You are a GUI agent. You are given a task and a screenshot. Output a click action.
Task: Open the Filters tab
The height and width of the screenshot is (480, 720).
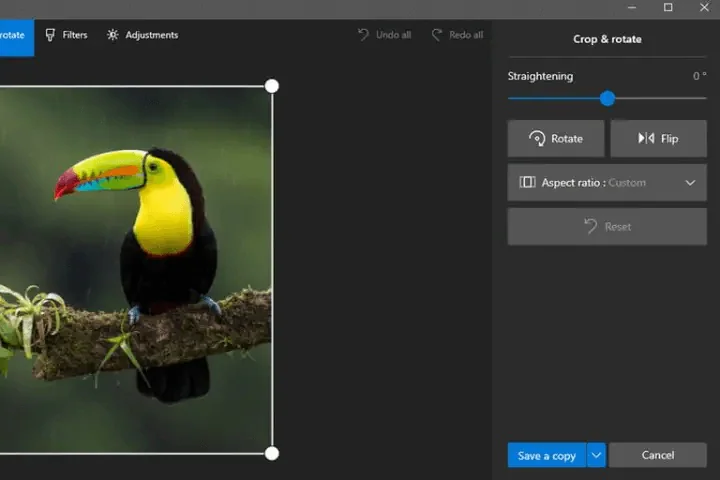pyautogui.click(x=67, y=35)
